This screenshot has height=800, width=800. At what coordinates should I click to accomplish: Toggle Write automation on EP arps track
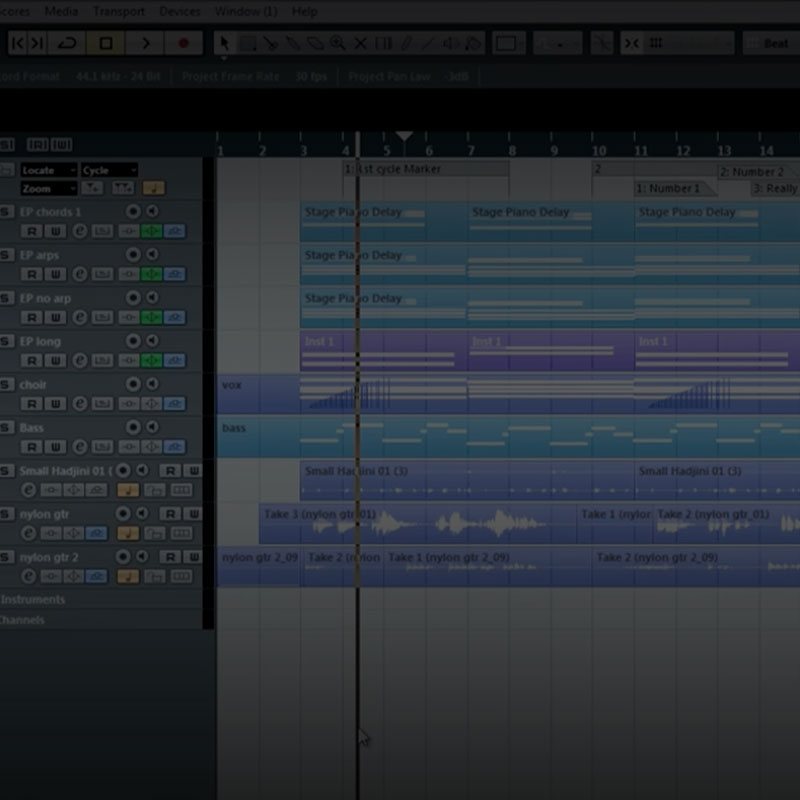coord(55,274)
